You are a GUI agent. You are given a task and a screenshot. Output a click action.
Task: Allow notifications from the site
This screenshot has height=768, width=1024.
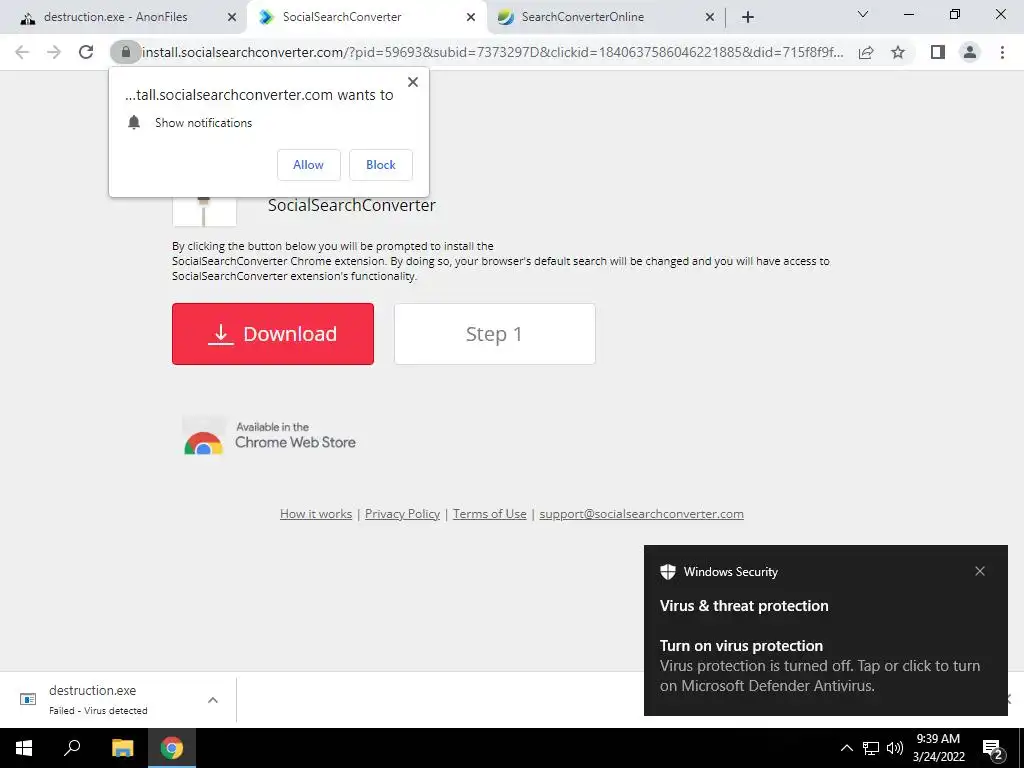tap(308, 165)
